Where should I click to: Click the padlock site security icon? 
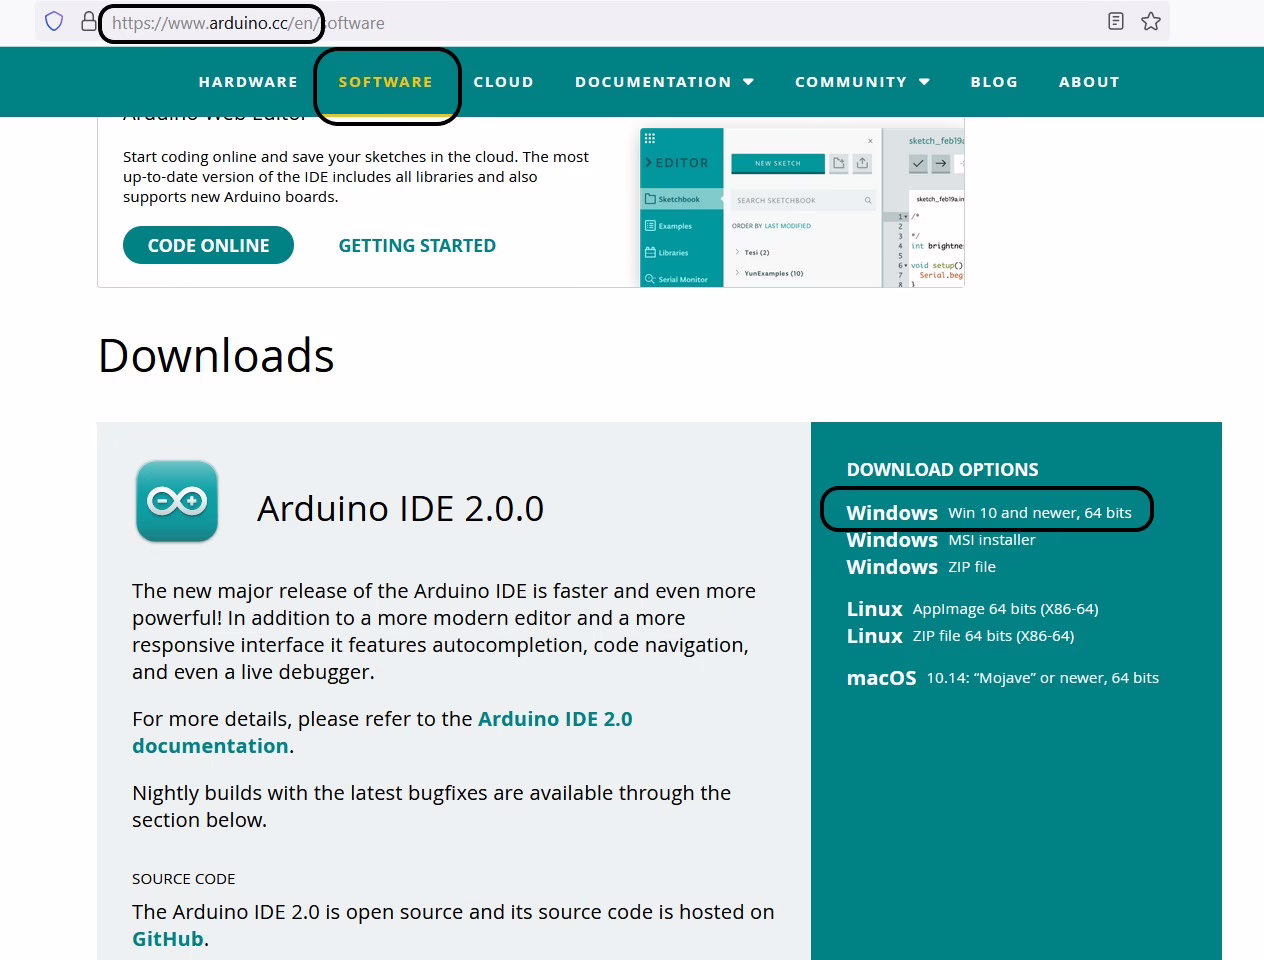[89, 21]
